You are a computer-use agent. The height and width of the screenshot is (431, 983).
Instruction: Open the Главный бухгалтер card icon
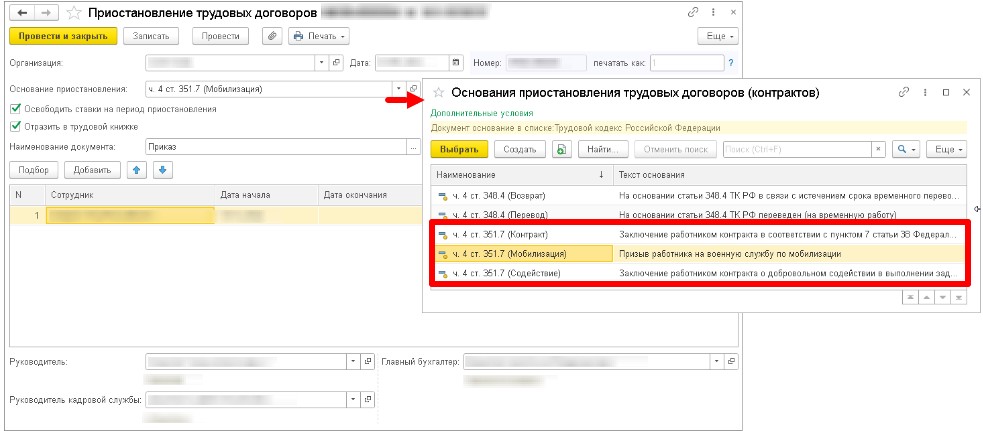[732, 361]
